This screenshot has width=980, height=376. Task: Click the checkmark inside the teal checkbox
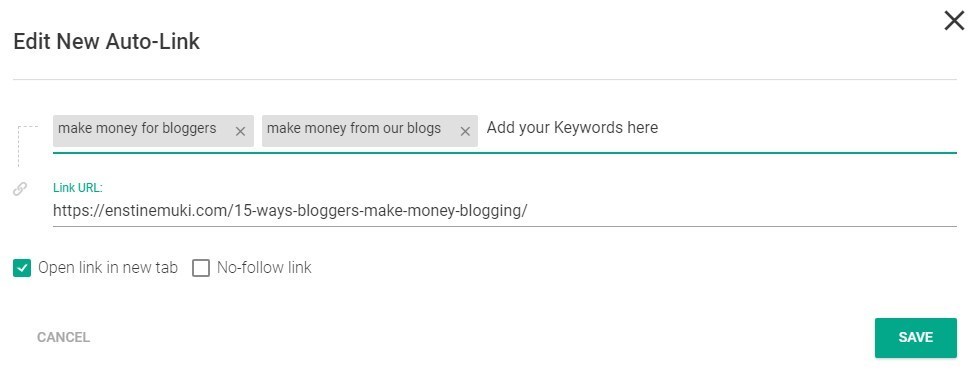22,269
